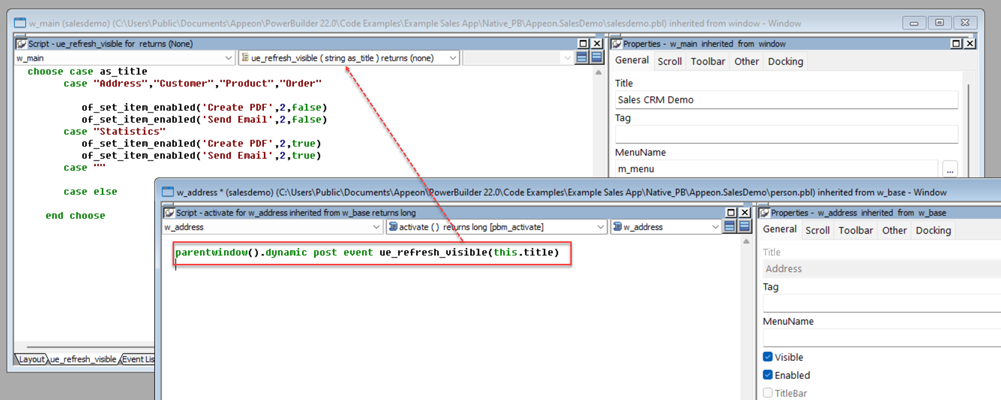Click the prototype view icon in w_main script pane
The width and height of the screenshot is (1001, 400).
[x=582, y=58]
